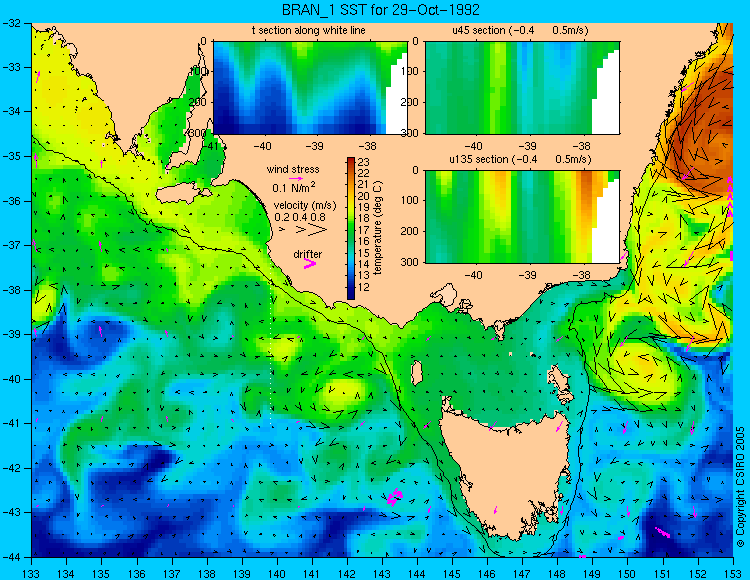750x580 pixels.
Task: Click the white dotted section line on map
Action: (x=271, y=354)
